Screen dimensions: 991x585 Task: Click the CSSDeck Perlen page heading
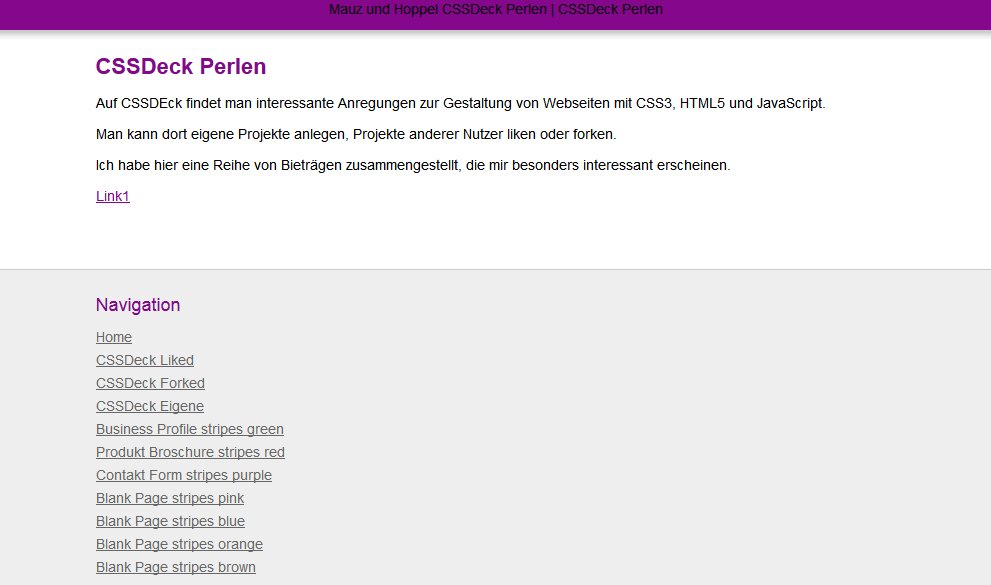pos(180,66)
